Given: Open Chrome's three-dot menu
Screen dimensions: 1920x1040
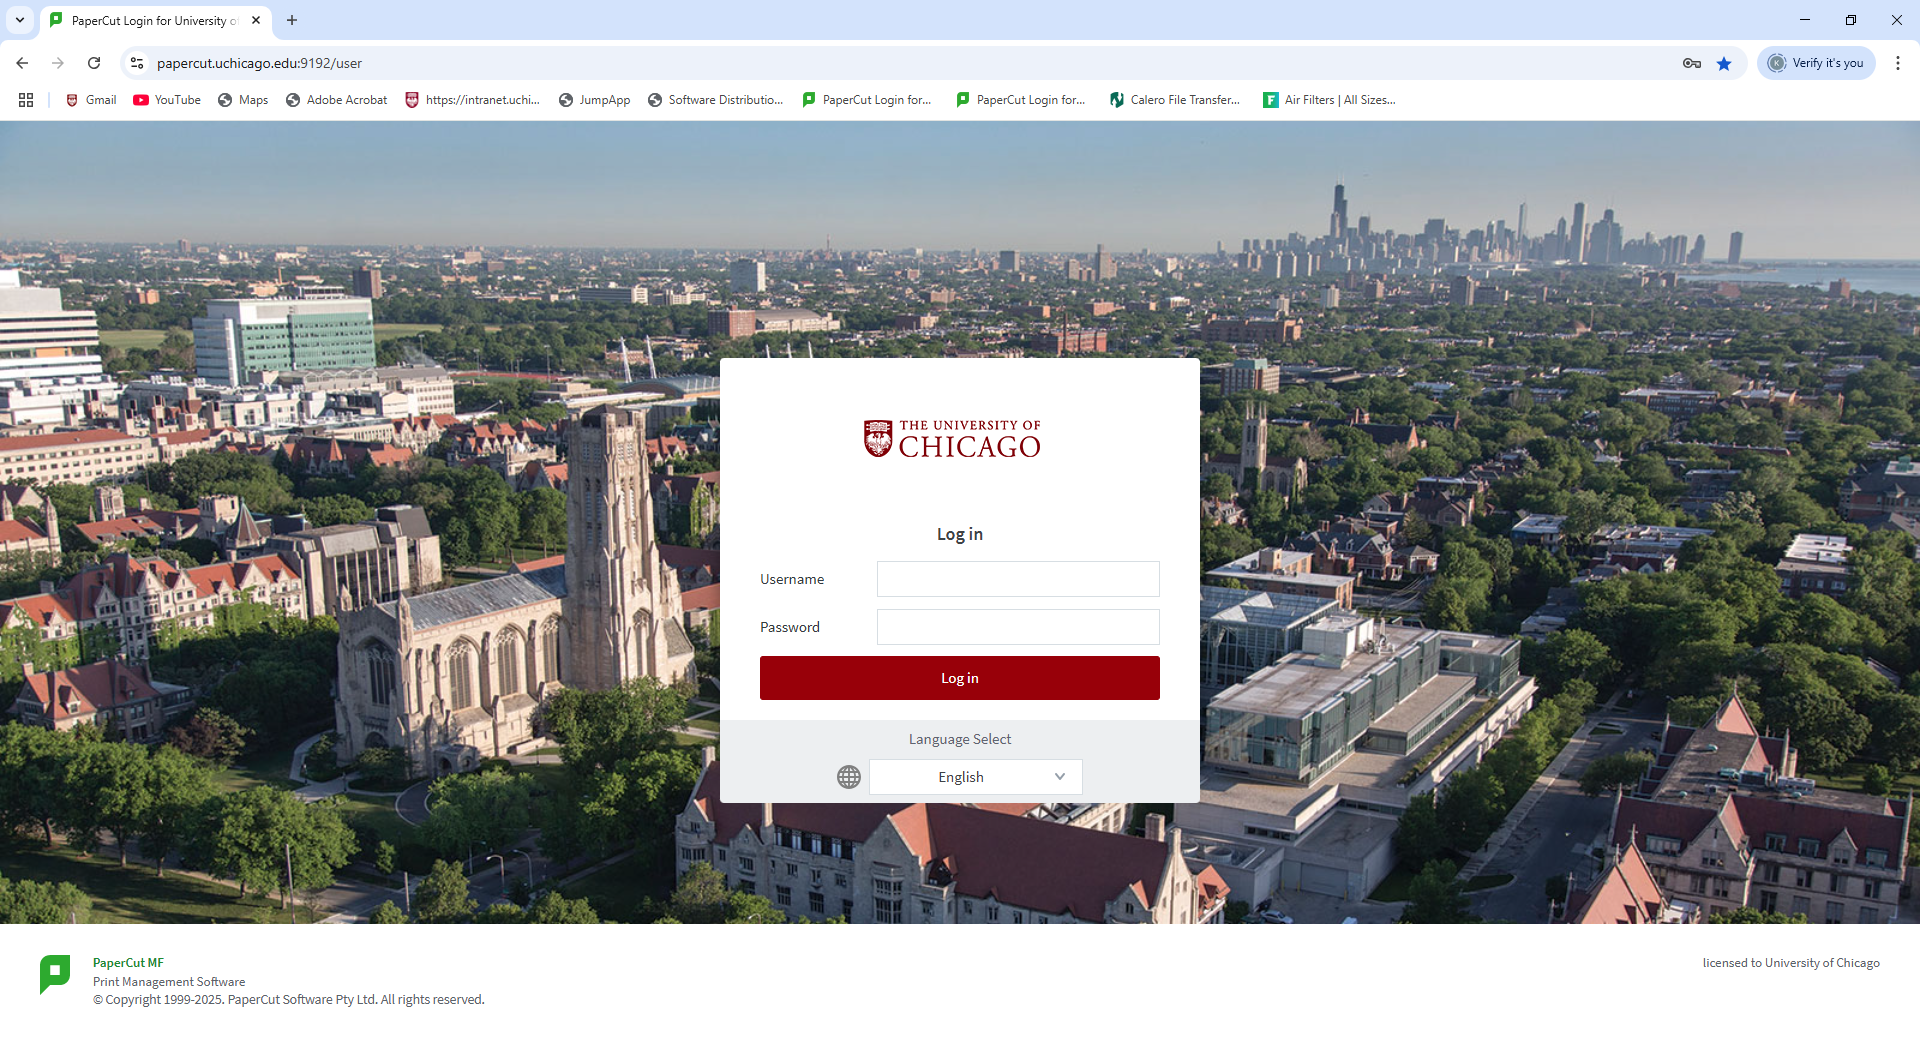Looking at the screenshot, I should [x=1898, y=63].
